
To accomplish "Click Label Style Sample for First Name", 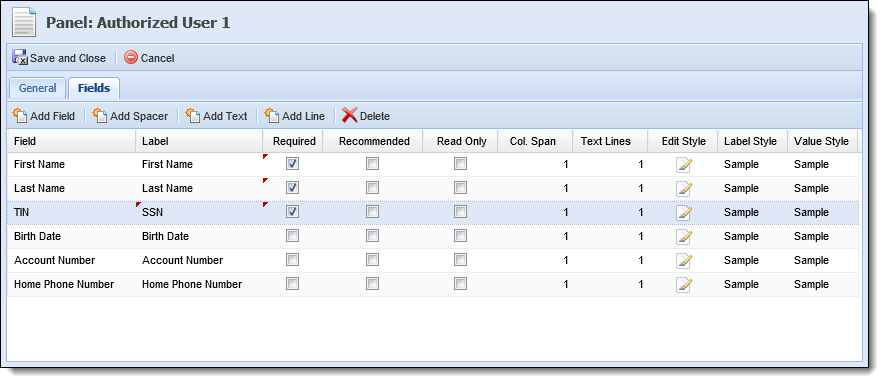I will pyautogui.click(x=741, y=165).
